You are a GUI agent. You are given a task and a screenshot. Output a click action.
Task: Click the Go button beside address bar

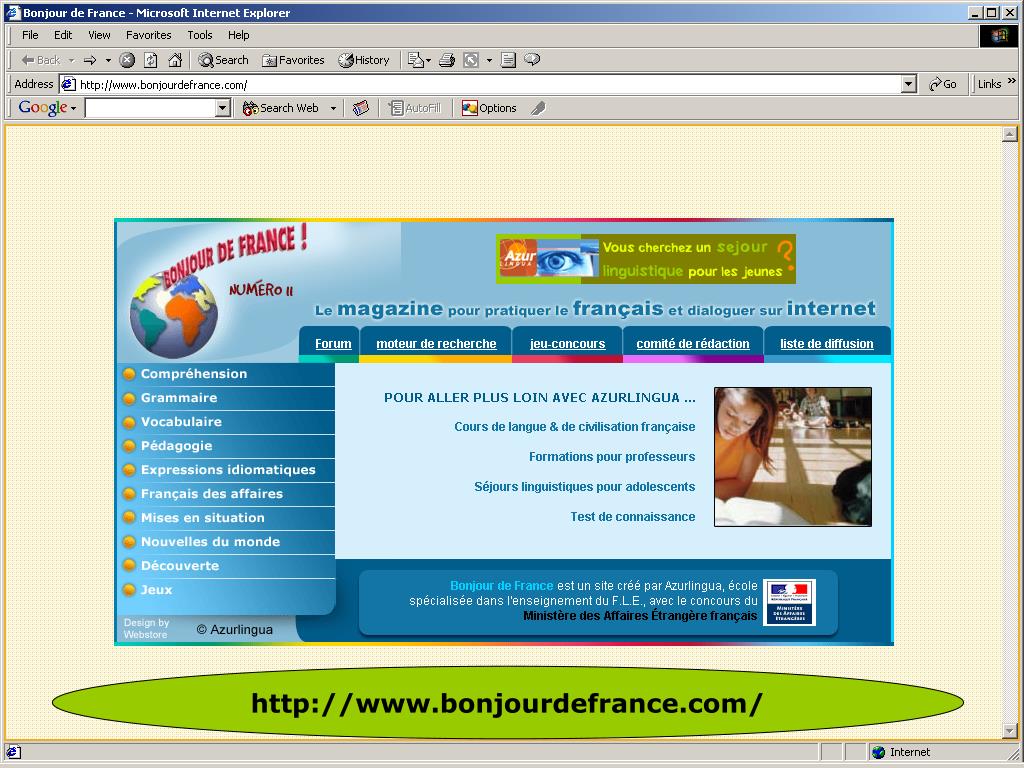tap(943, 84)
